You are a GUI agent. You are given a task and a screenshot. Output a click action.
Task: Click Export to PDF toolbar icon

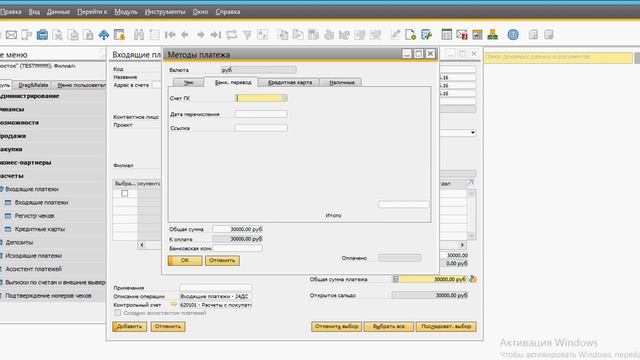coord(88,35)
